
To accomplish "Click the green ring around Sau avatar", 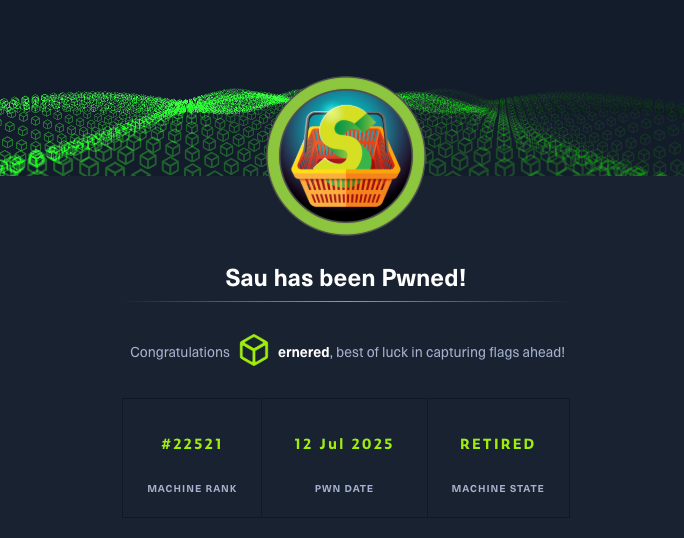I will [346, 83].
